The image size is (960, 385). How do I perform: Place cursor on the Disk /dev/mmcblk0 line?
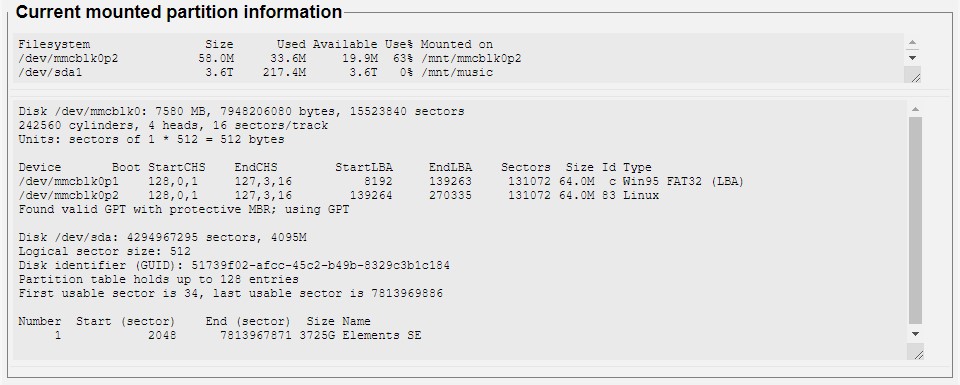click(x=241, y=111)
